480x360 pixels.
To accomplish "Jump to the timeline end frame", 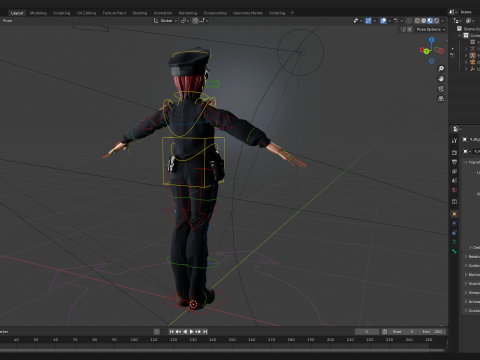I will coord(205,332).
